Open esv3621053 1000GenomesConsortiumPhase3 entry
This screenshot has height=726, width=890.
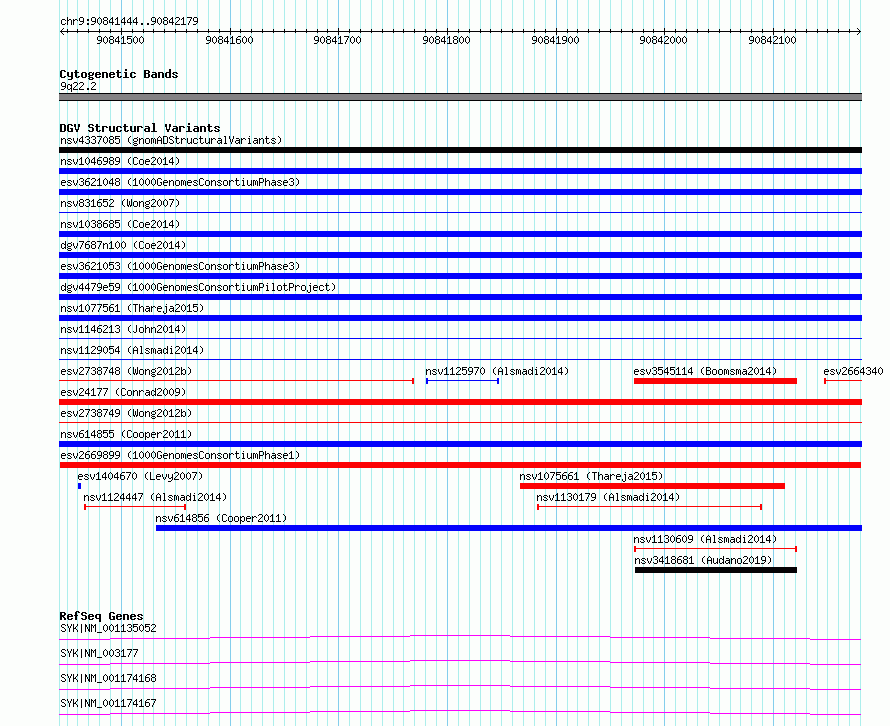coord(180,266)
